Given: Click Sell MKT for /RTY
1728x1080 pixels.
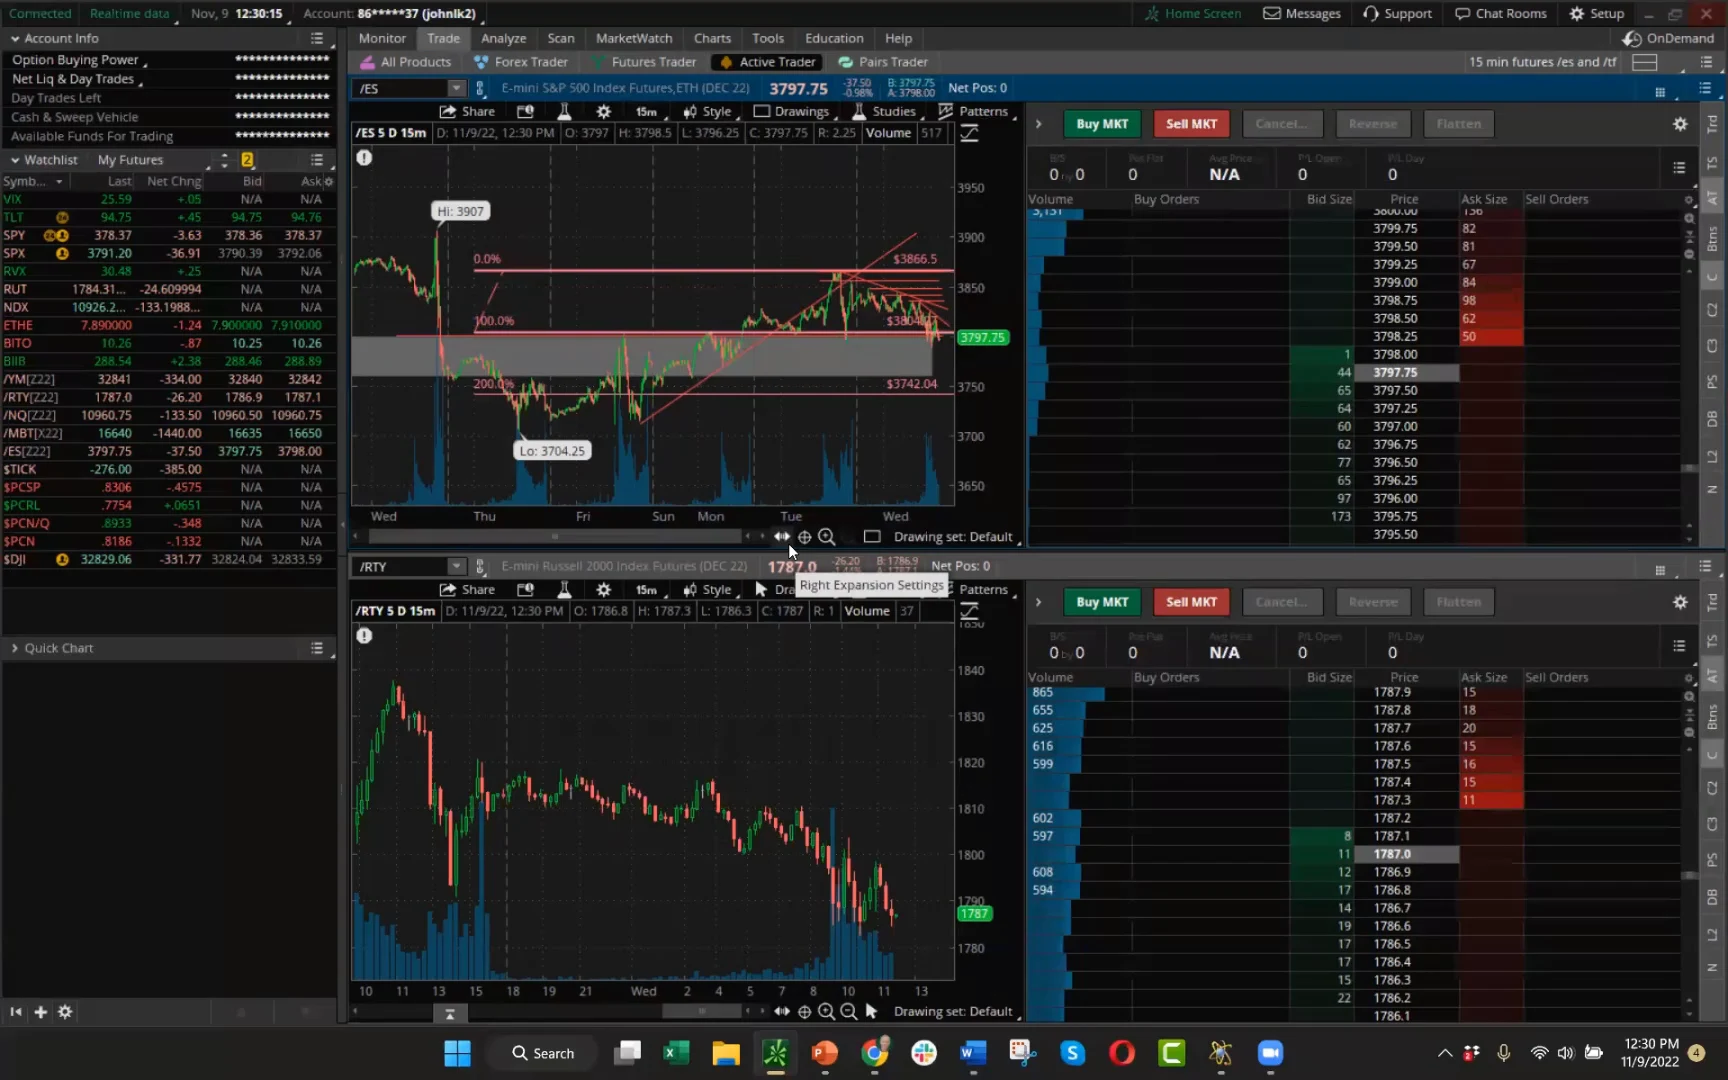Looking at the screenshot, I should coord(1191,602).
